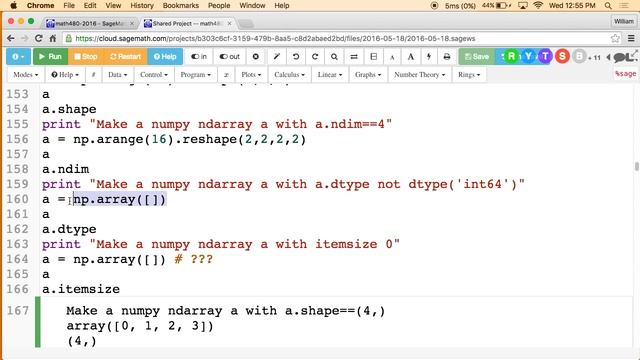Expand the Data dropdown
Image resolution: width=640 pixels, height=360 pixels.
pyautogui.click(x=118, y=75)
